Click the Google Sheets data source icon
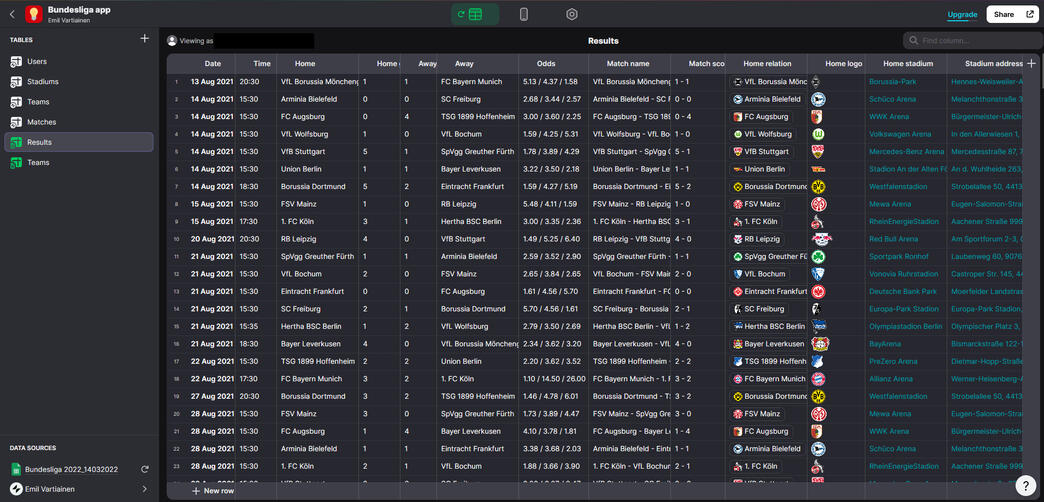The width and height of the screenshot is (1044, 502). click(16, 469)
